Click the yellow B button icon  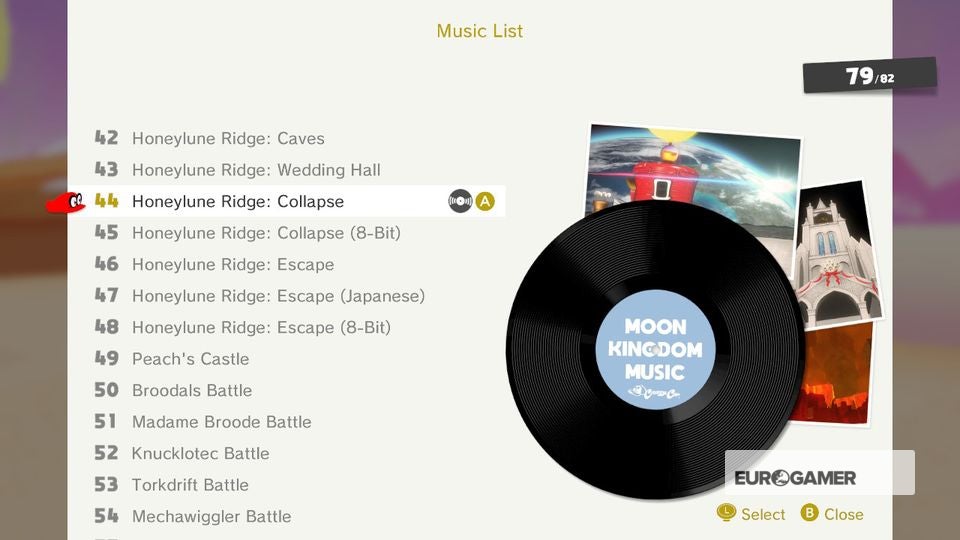[809, 512]
